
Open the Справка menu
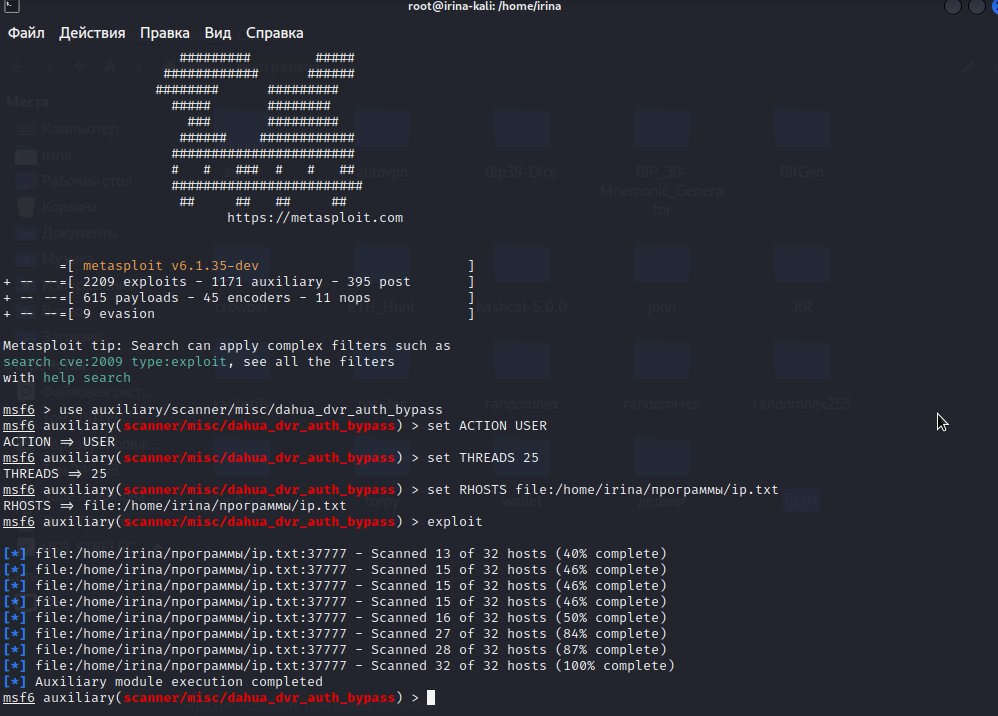[274, 33]
